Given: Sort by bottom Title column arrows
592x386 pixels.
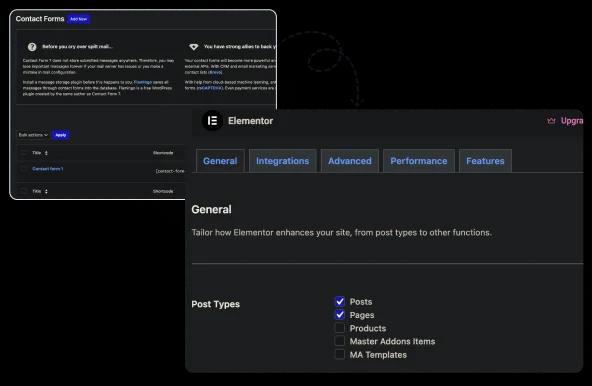Looking at the screenshot, I should [46, 191].
